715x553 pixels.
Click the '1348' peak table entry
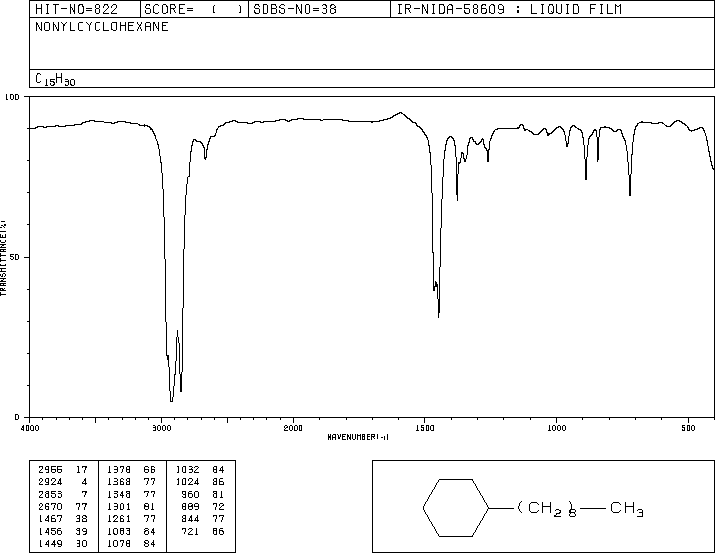[119, 494]
